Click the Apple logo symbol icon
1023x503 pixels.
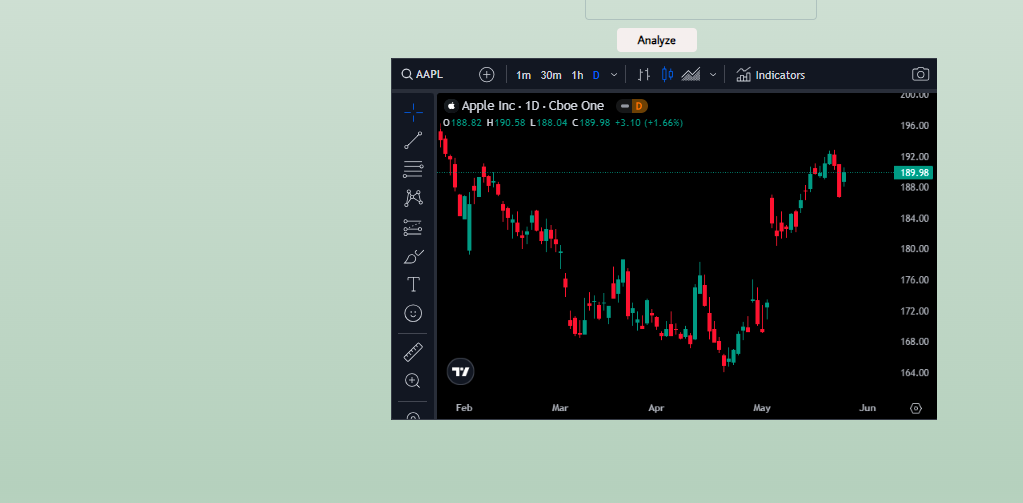pyautogui.click(x=451, y=106)
